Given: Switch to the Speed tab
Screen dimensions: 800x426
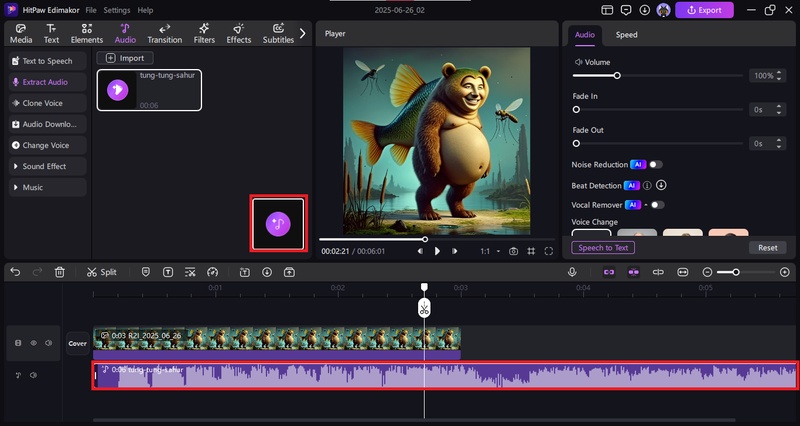Looking at the screenshot, I should coord(626,34).
